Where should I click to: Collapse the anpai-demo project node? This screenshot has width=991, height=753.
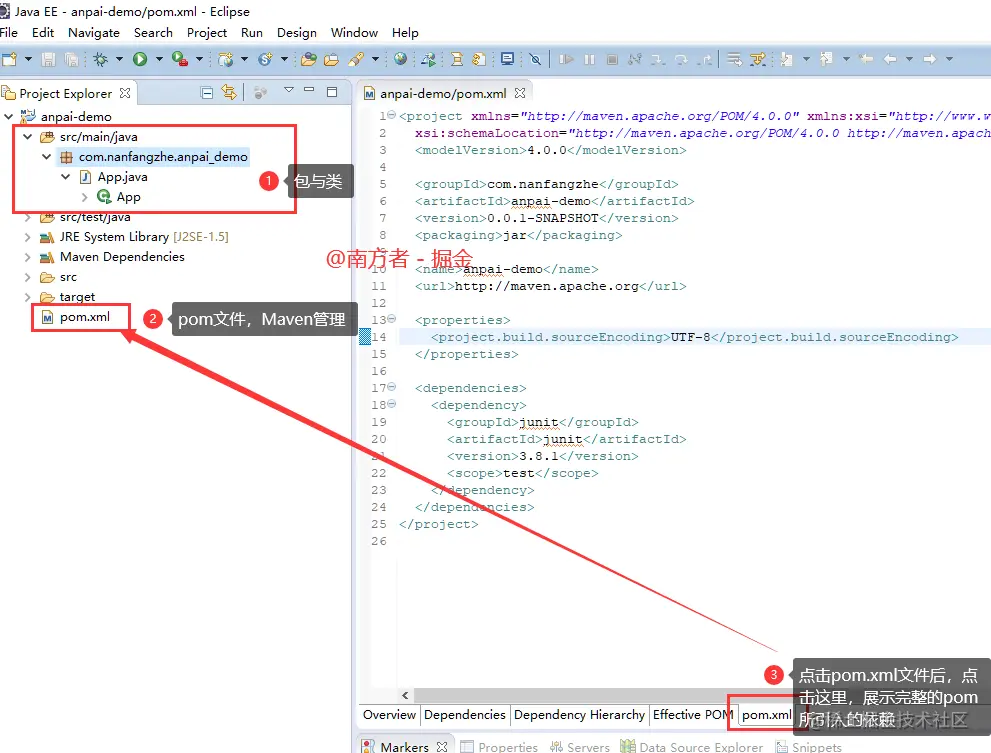pyautogui.click(x=8, y=116)
